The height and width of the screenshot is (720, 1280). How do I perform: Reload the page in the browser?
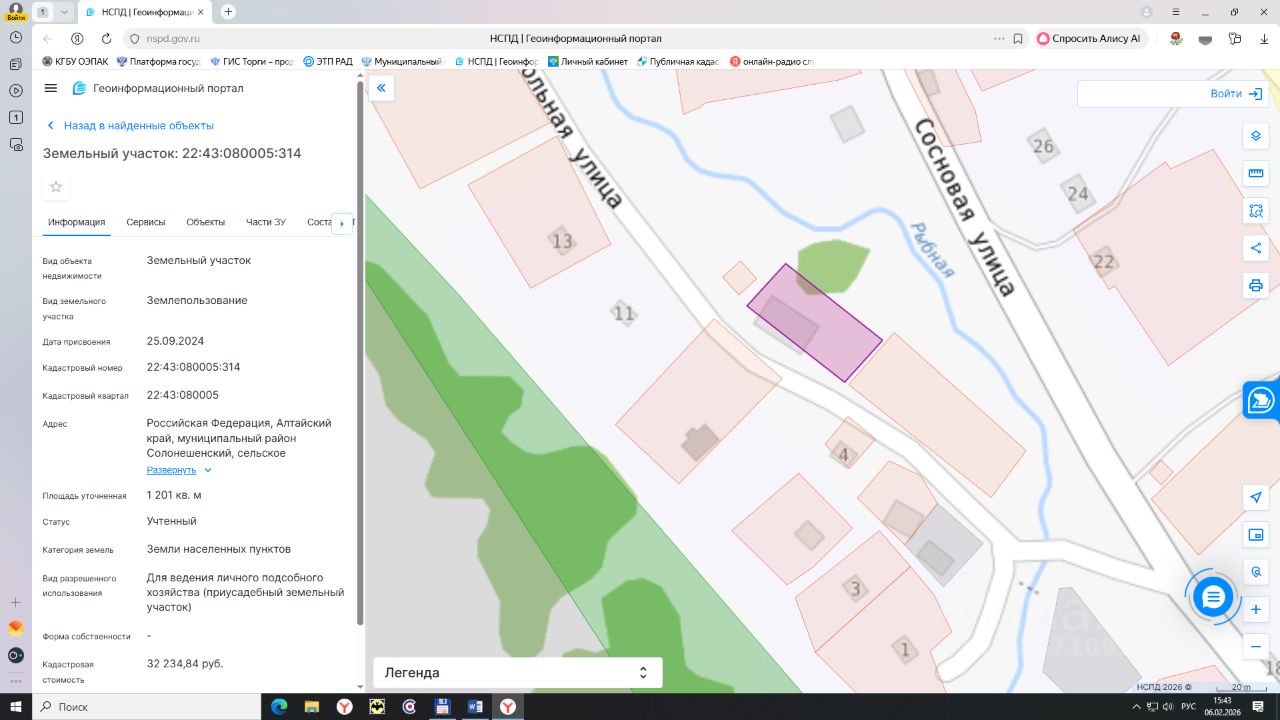(x=106, y=39)
